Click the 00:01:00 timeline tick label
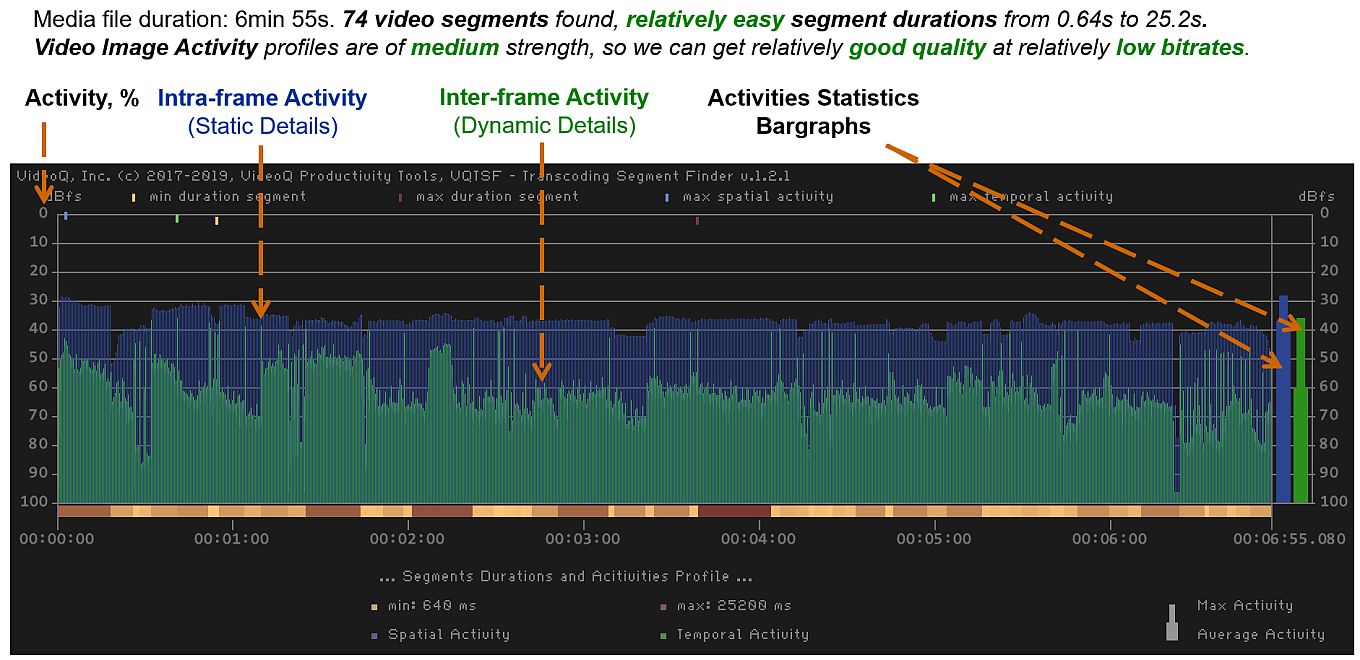Screen dimensions: 1360x660 pyautogui.click(x=232, y=539)
